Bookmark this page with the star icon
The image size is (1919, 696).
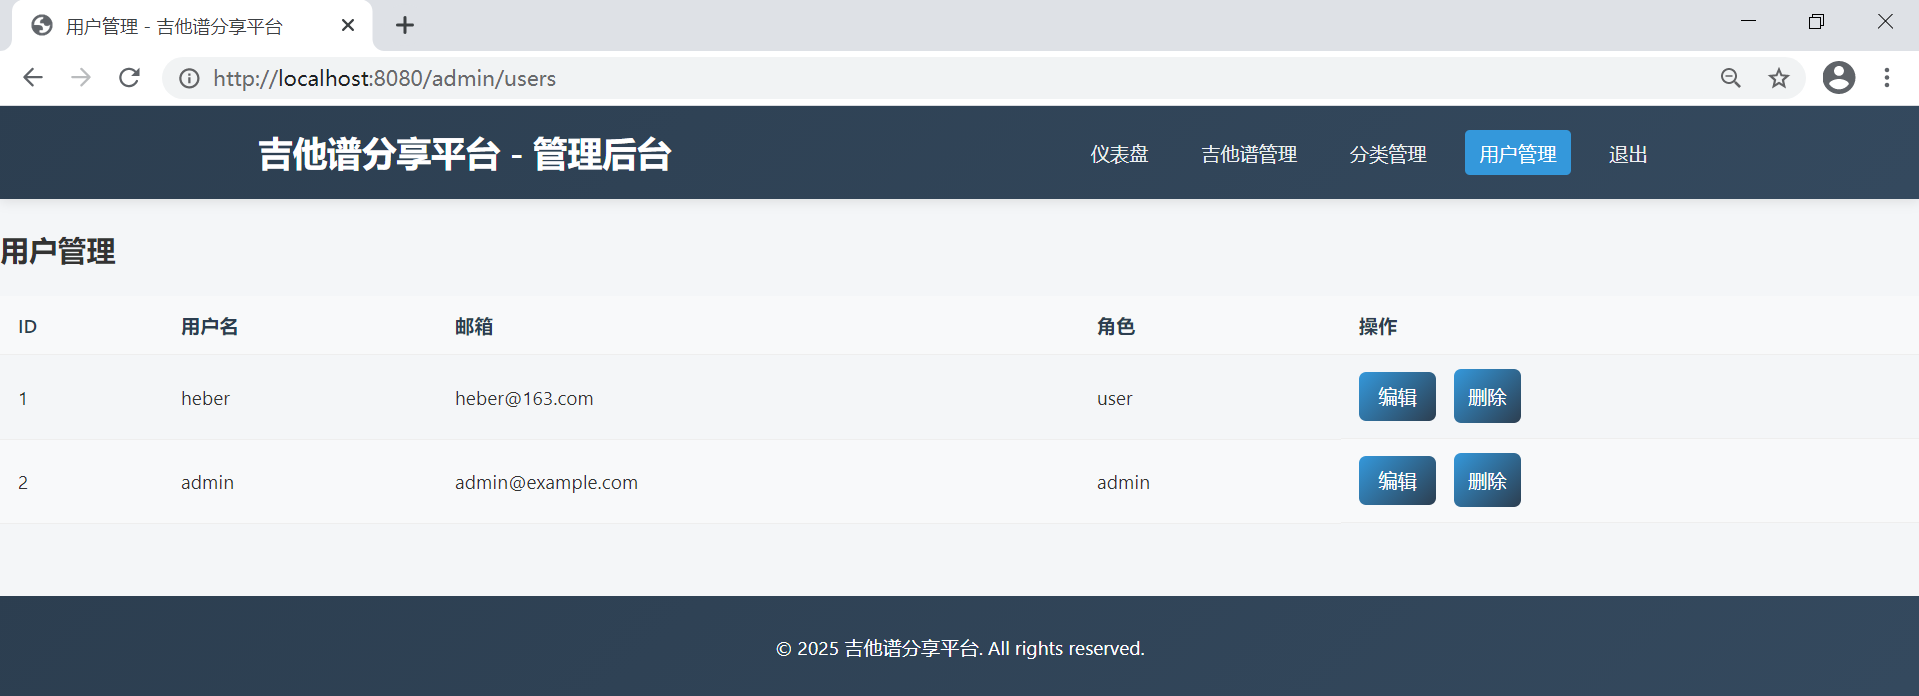[x=1778, y=78]
